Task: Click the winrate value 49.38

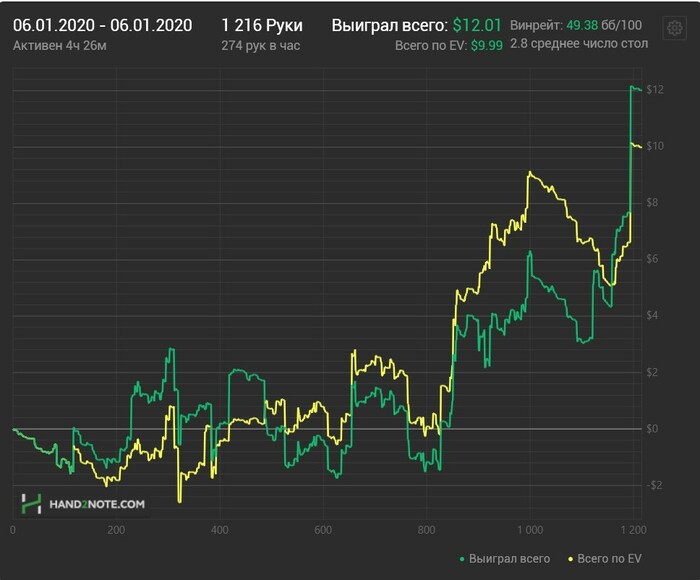Action: point(582,25)
